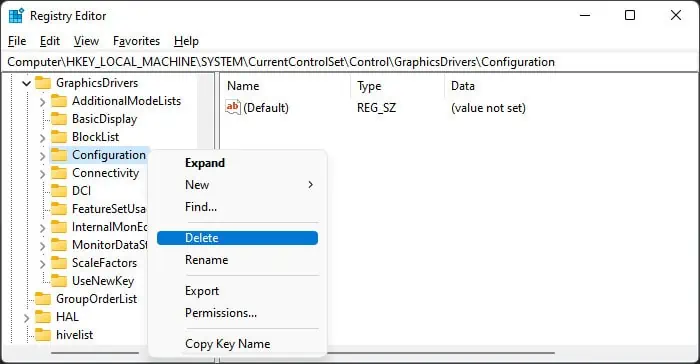Choose Find... in the context menu
The width and height of the screenshot is (700, 364).
coord(238,207)
